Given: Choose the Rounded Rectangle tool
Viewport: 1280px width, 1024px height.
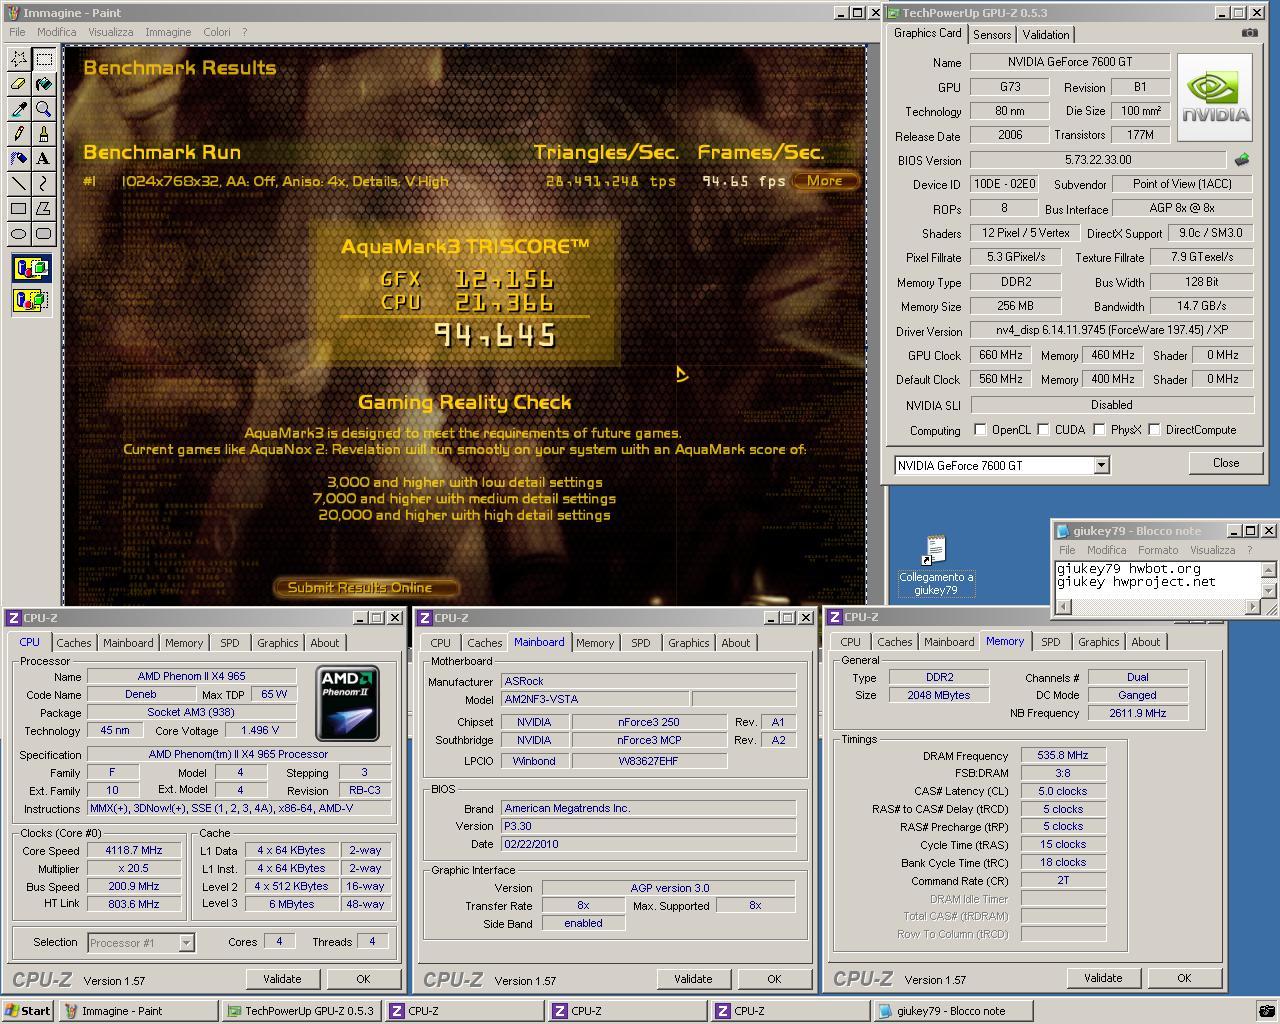Looking at the screenshot, I should (43, 234).
